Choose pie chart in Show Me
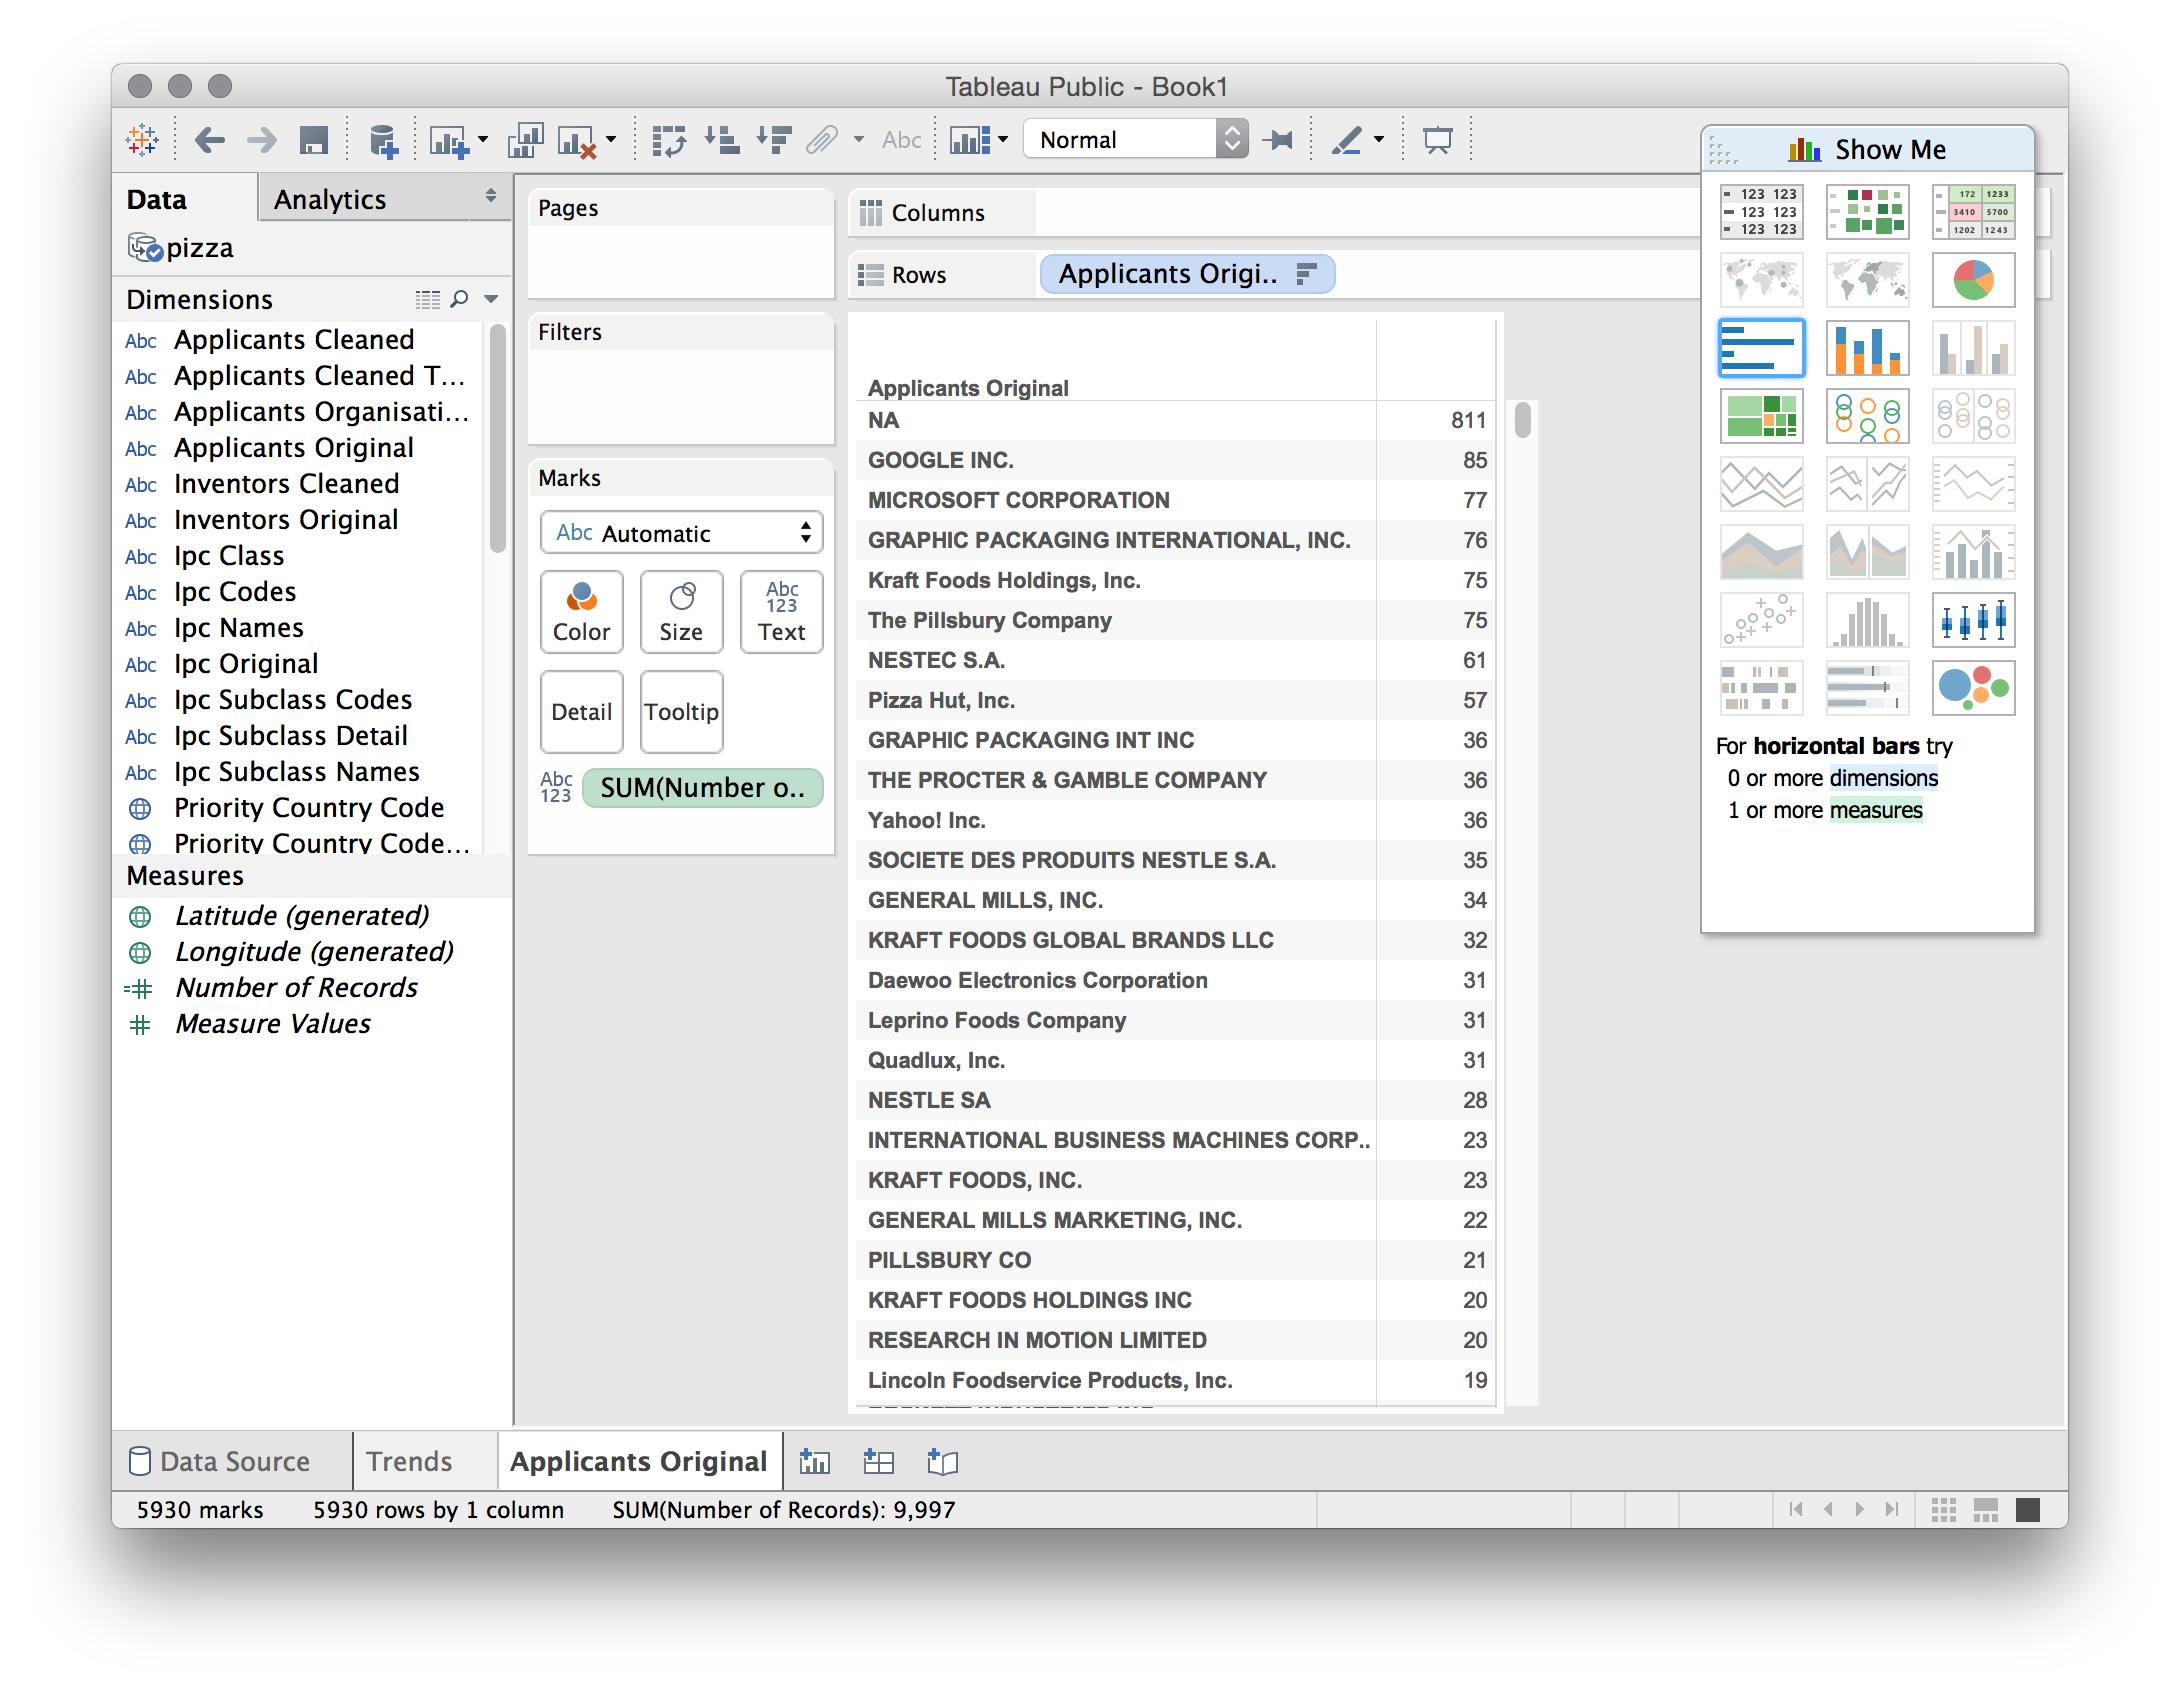Viewport: 2180px width, 1688px height. [1973, 279]
